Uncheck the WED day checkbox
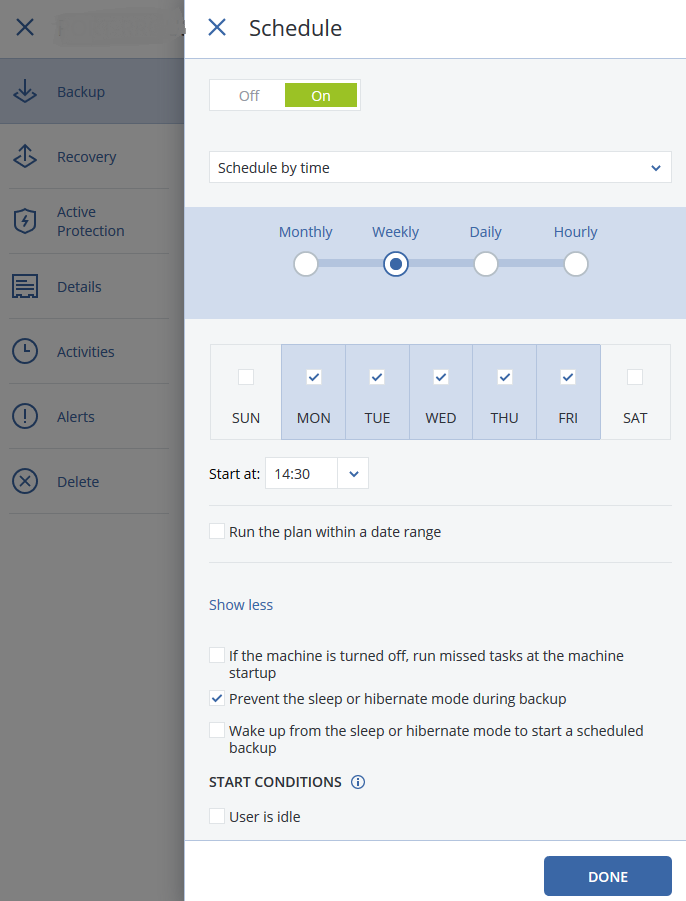 coord(441,377)
